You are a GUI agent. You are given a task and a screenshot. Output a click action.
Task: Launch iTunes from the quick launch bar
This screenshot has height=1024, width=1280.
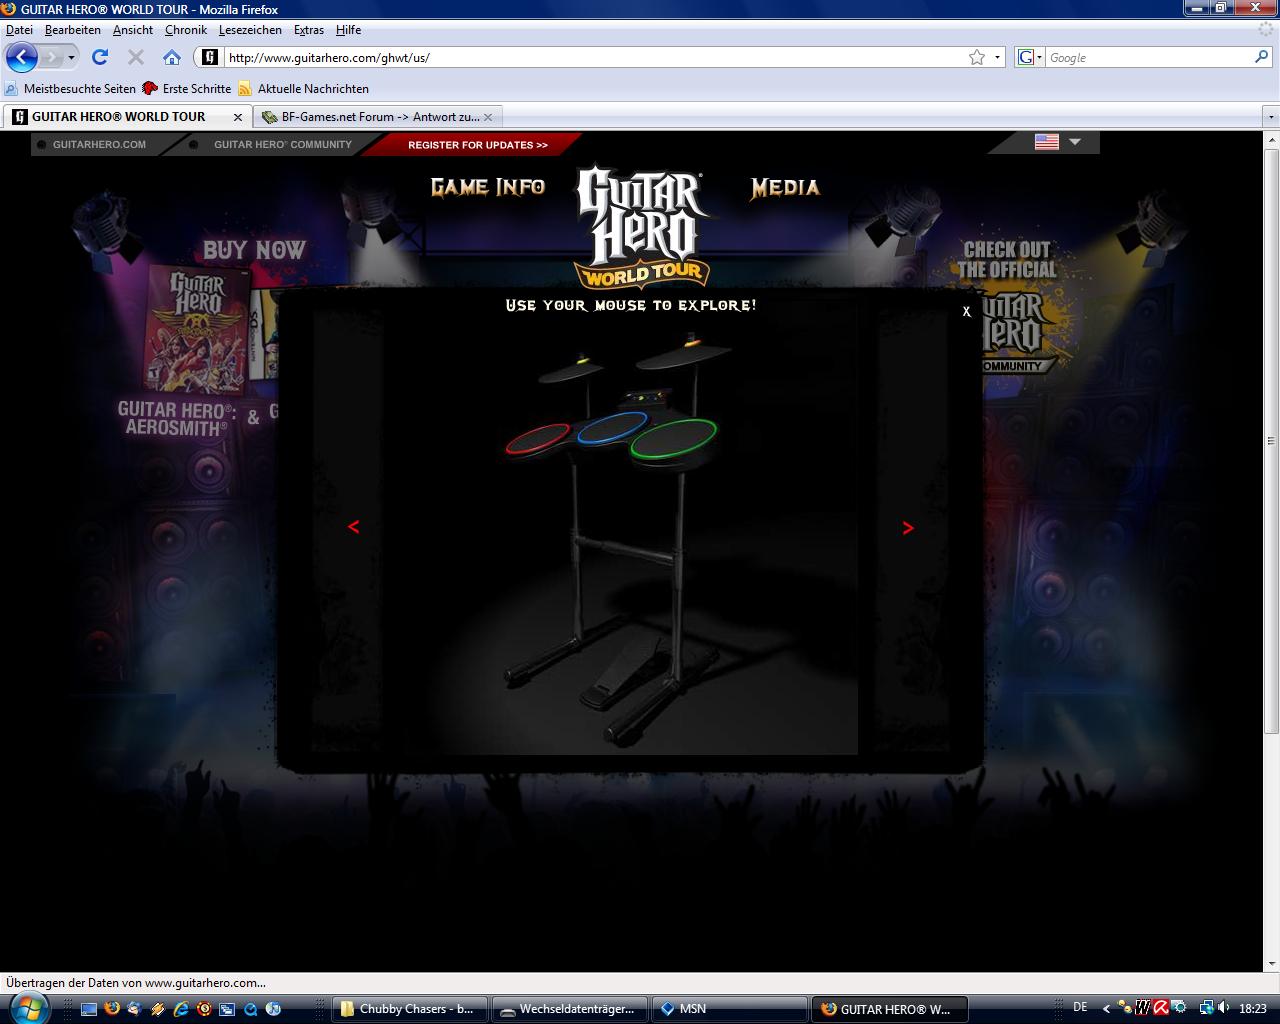coord(273,1009)
